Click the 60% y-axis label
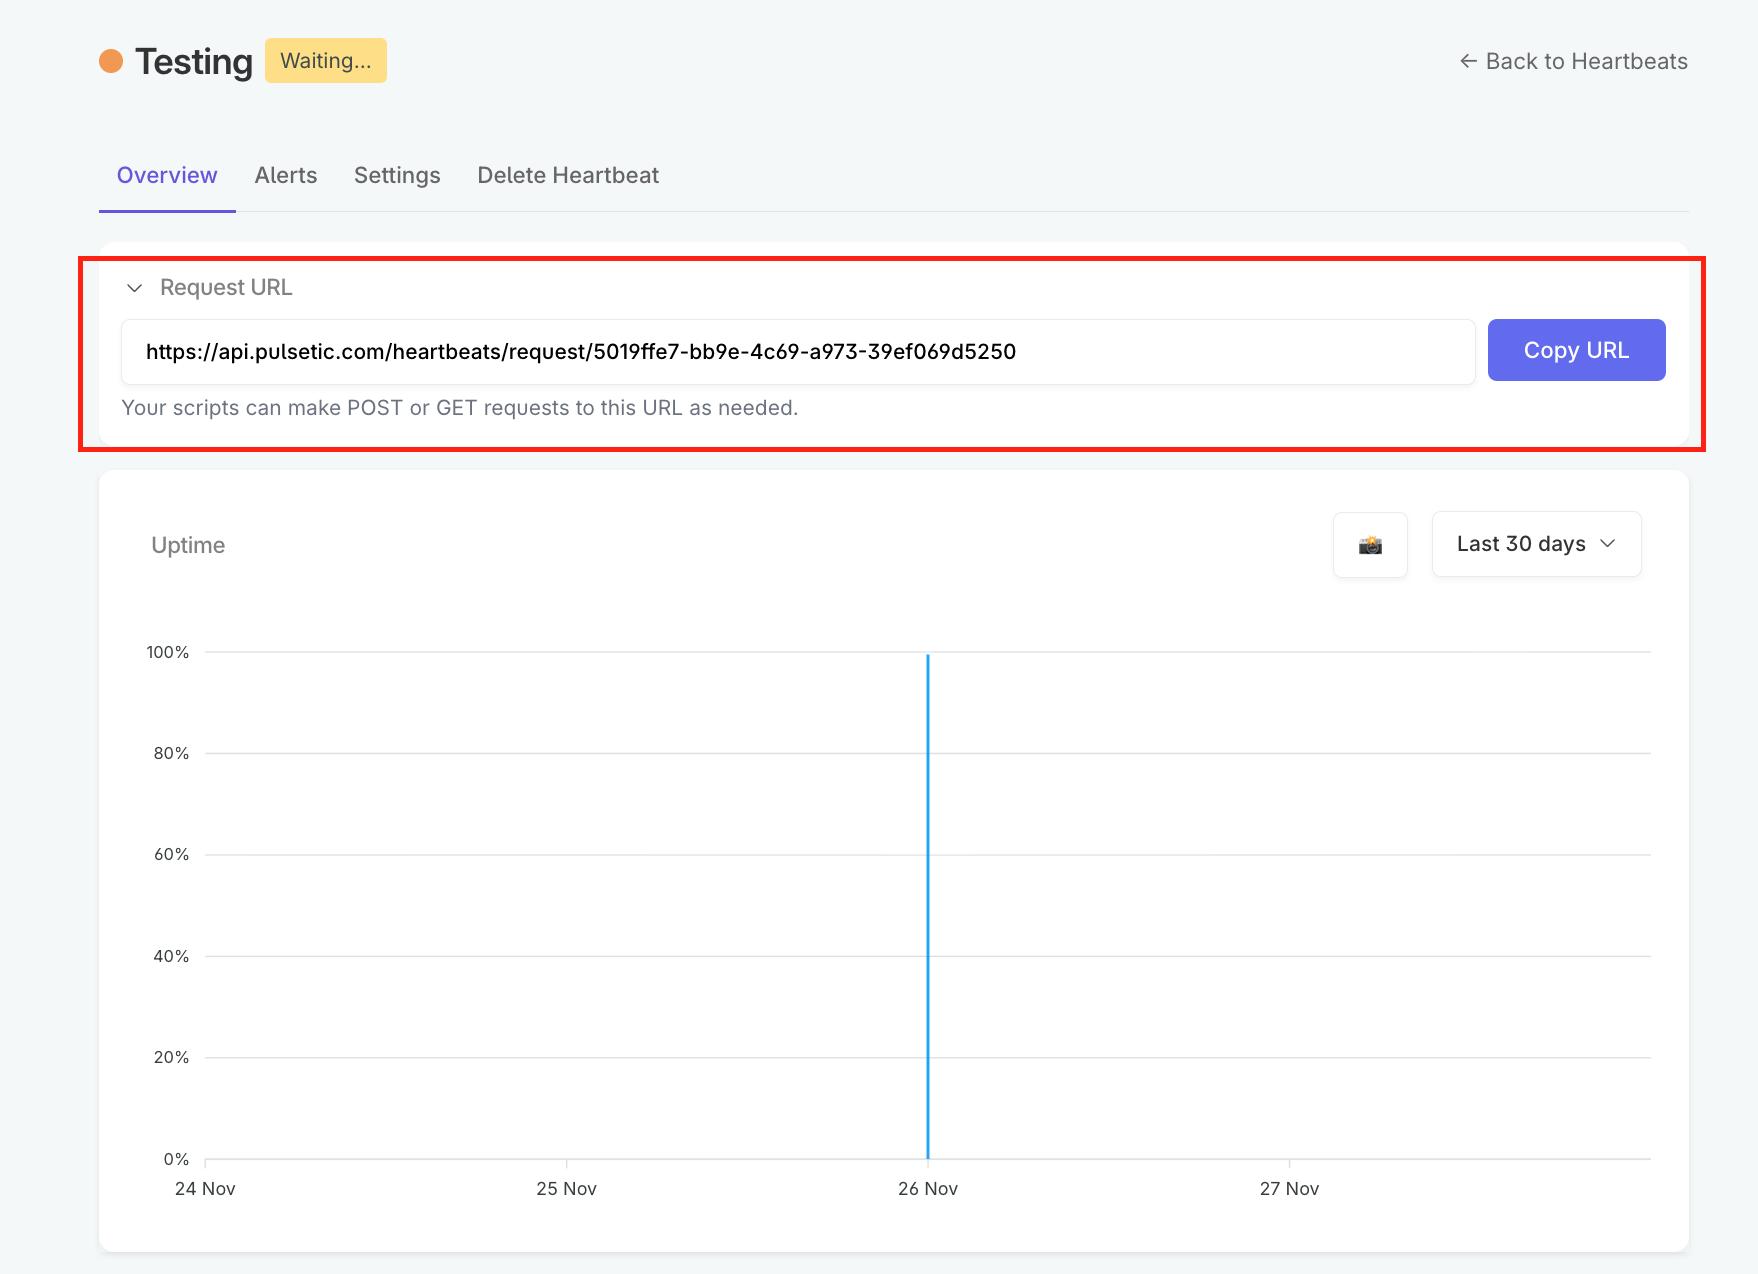Viewport: 1758px width, 1274px height. (171, 854)
